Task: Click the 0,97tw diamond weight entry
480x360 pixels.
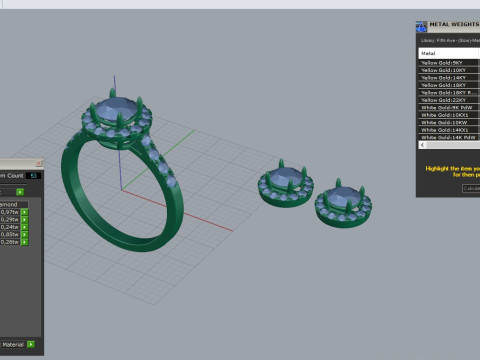Action: pyautogui.click(x=9, y=212)
